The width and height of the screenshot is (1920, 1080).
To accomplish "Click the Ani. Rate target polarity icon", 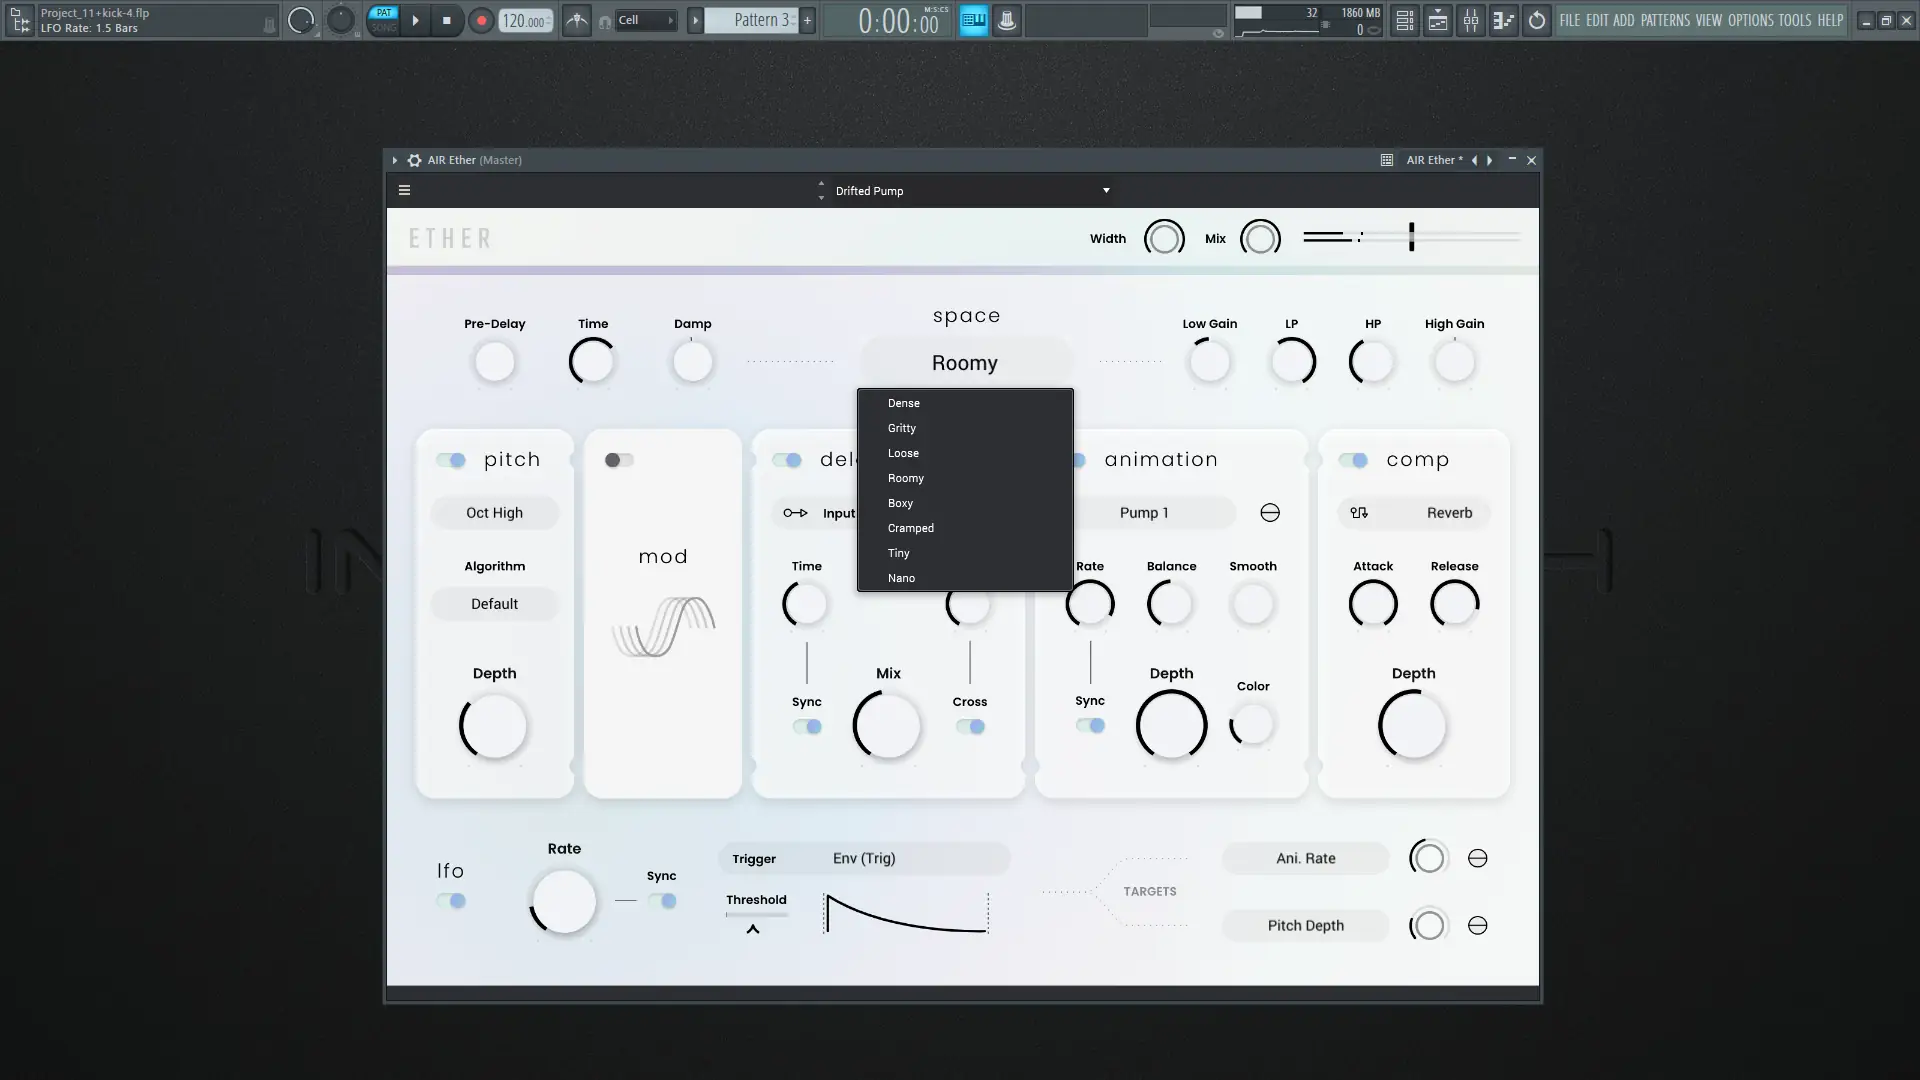I will point(1477,859).
